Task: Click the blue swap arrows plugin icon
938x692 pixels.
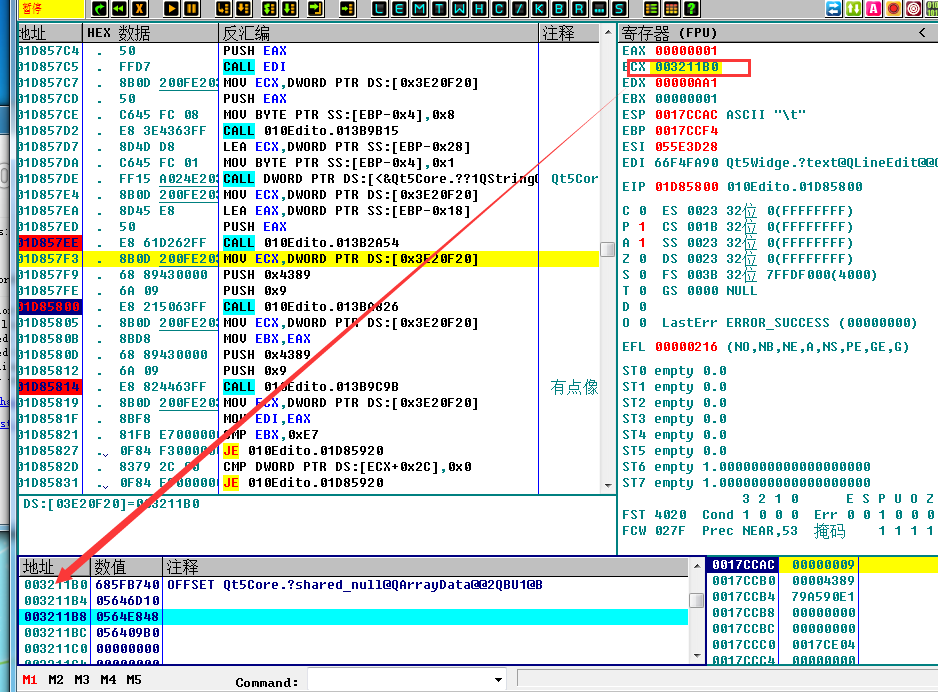Action: click(x=833, y=8)
